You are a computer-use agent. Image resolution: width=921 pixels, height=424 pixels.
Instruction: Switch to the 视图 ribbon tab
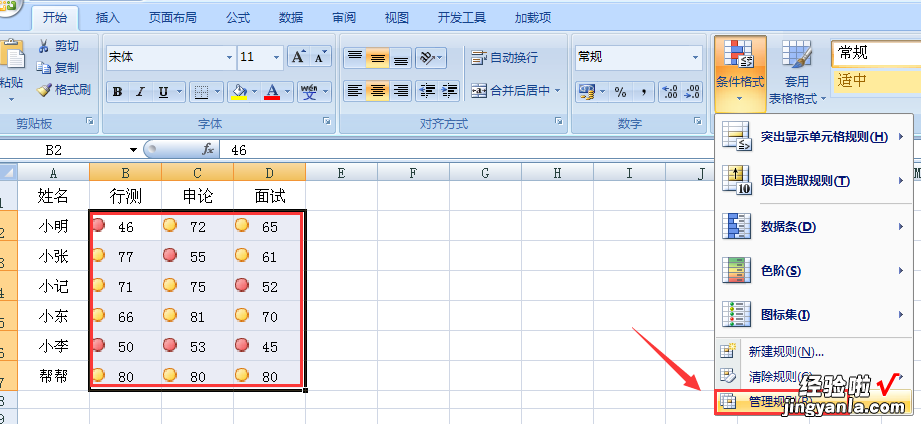[x=396, y=18]
